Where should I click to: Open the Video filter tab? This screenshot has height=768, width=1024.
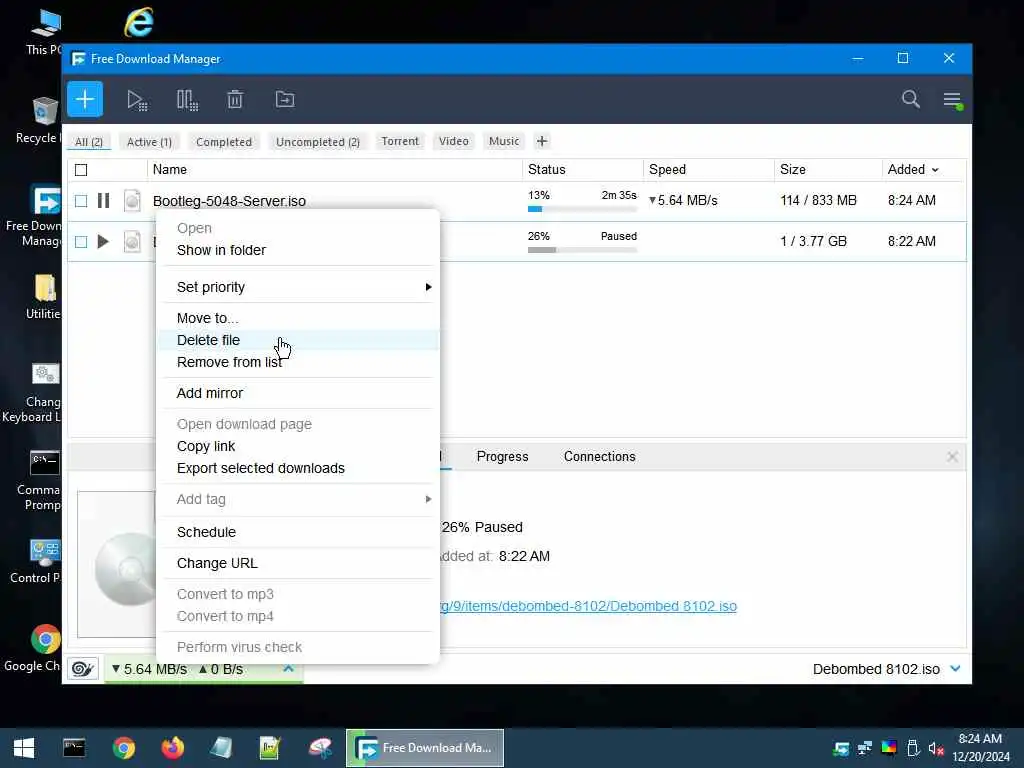point(454,141)
